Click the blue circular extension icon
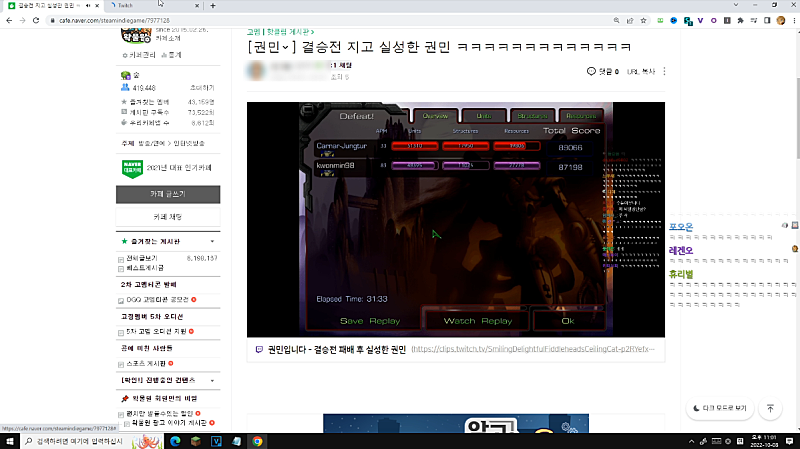 pyautogui.click(x=673, y=20)
